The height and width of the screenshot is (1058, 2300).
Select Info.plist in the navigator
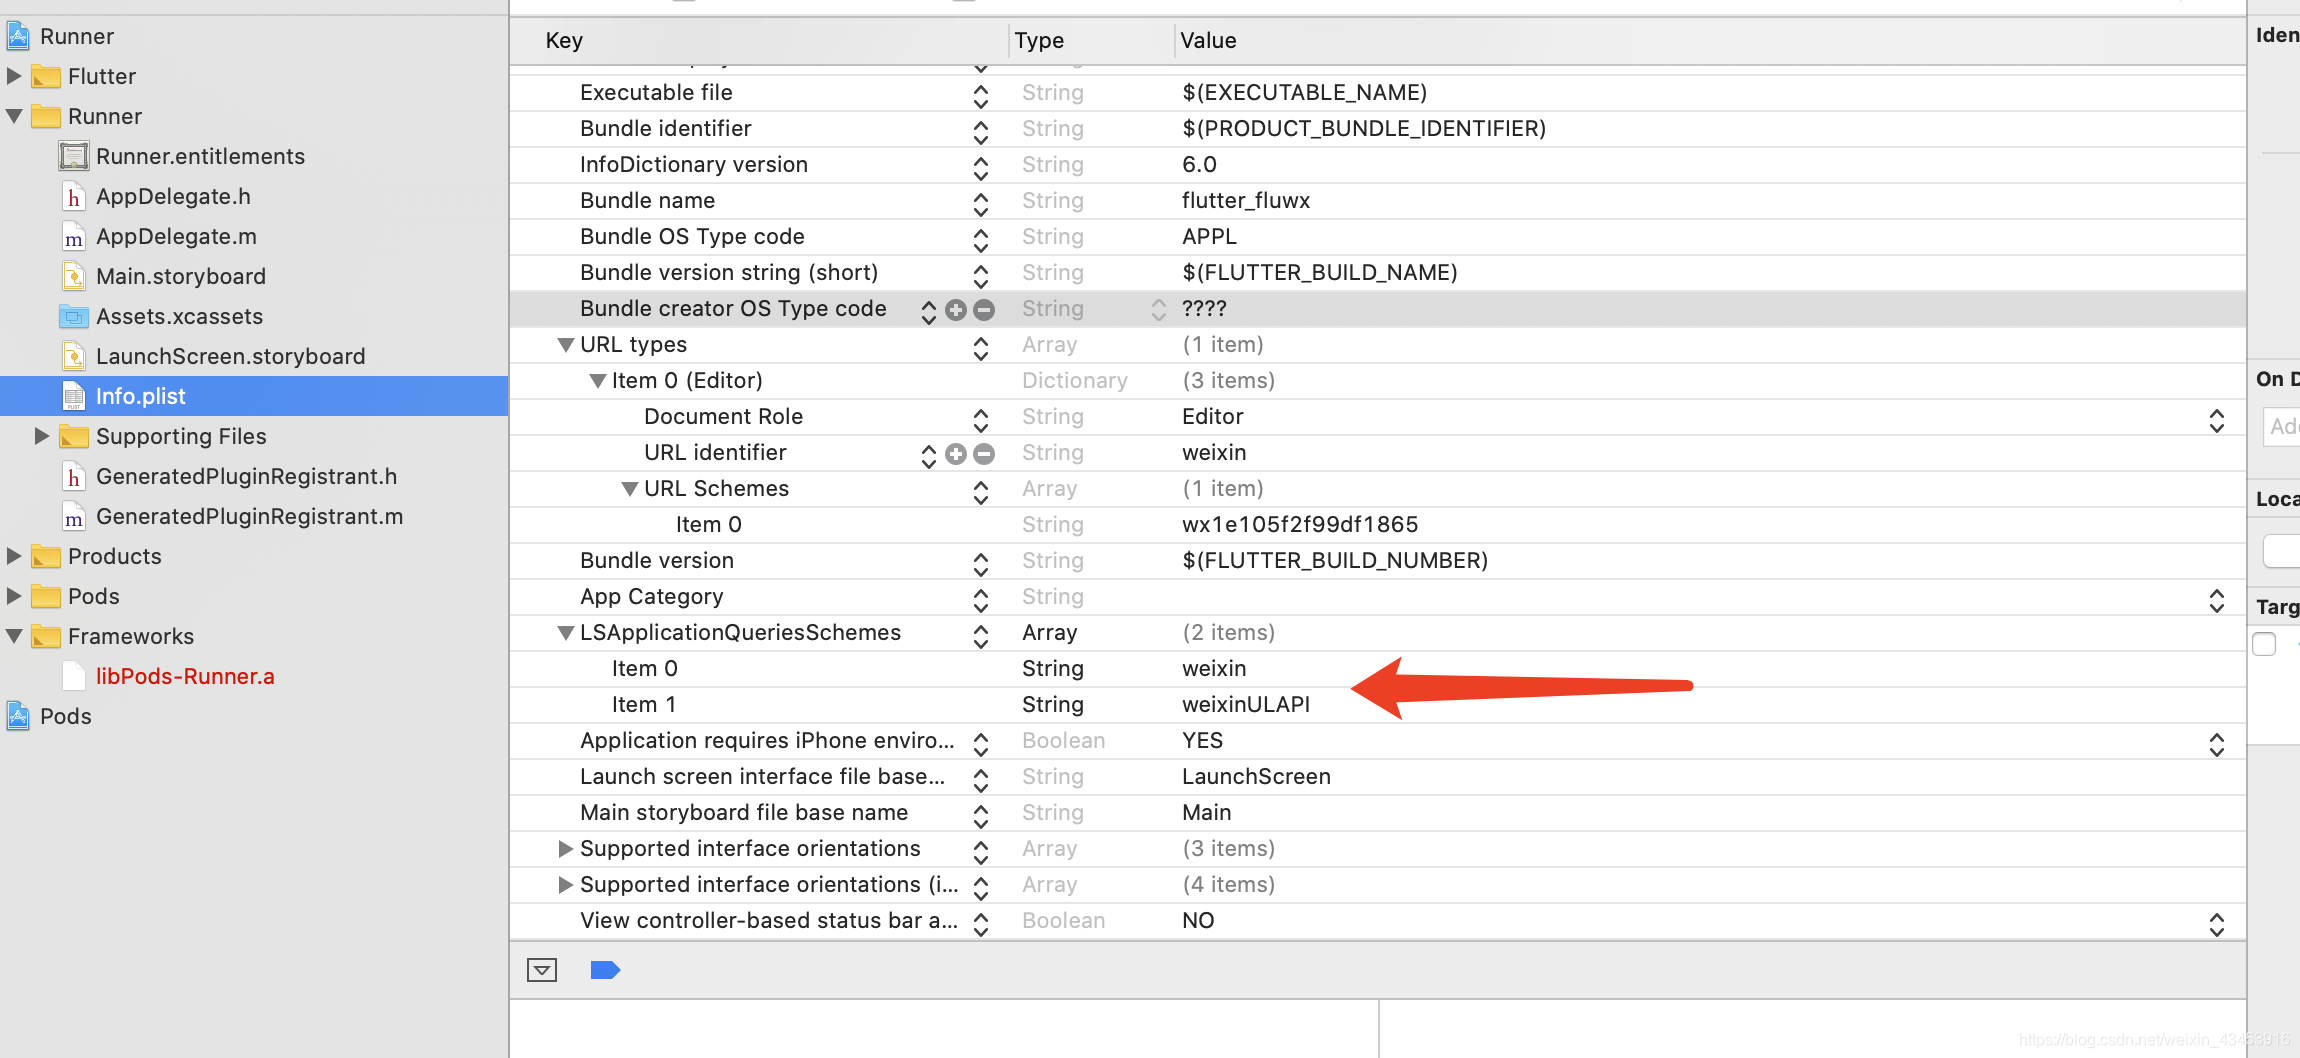click(x=254, y=397)
